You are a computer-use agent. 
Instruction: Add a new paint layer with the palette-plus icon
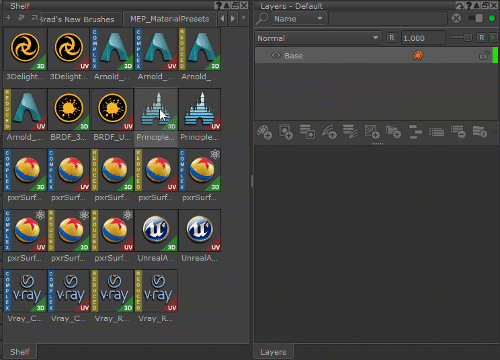coord(264,132)
